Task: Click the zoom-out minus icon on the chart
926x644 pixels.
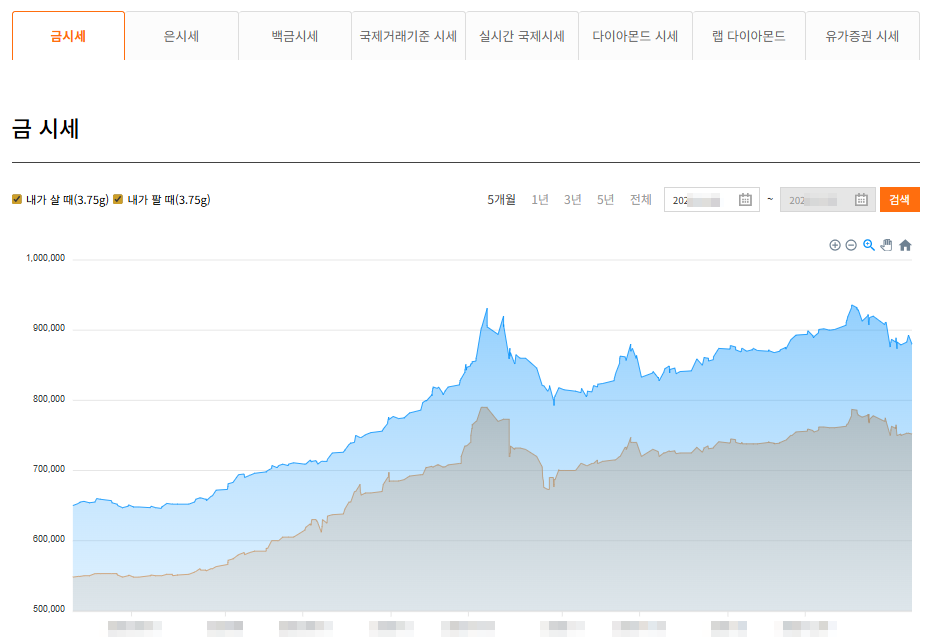Action: [850, 245]
